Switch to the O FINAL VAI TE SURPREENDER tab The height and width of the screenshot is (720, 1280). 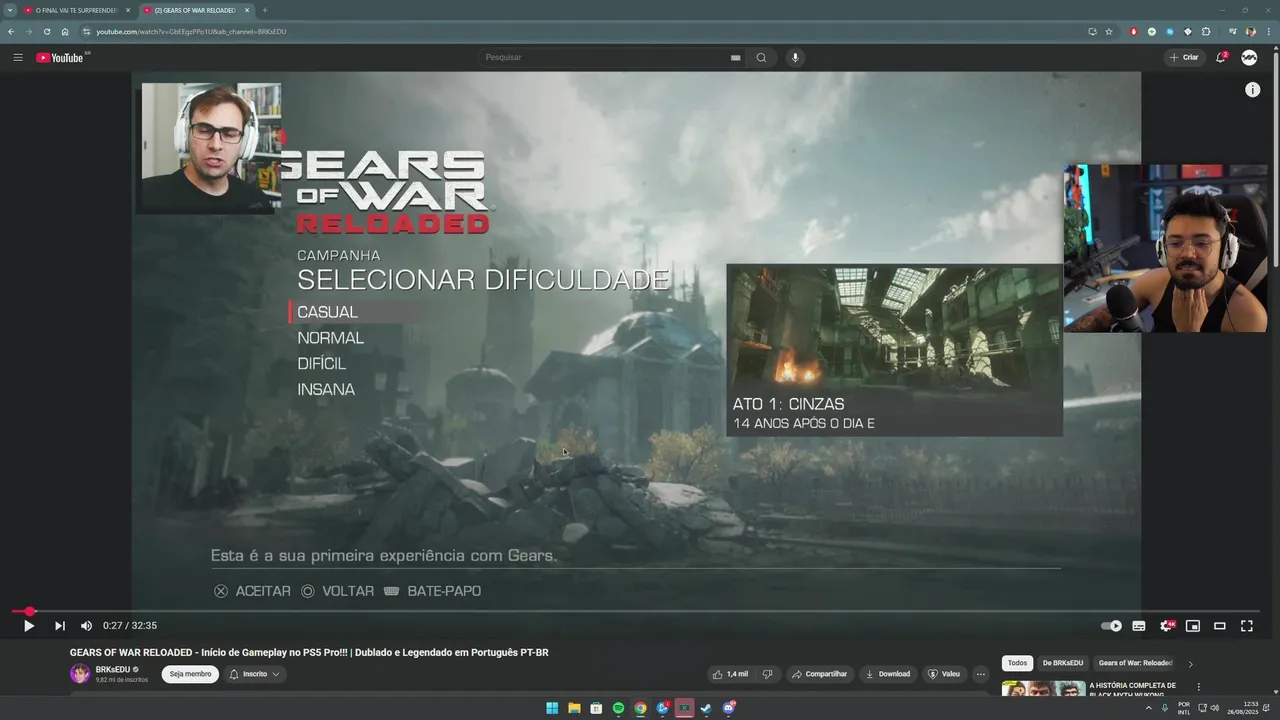click(x=76, y=10)
